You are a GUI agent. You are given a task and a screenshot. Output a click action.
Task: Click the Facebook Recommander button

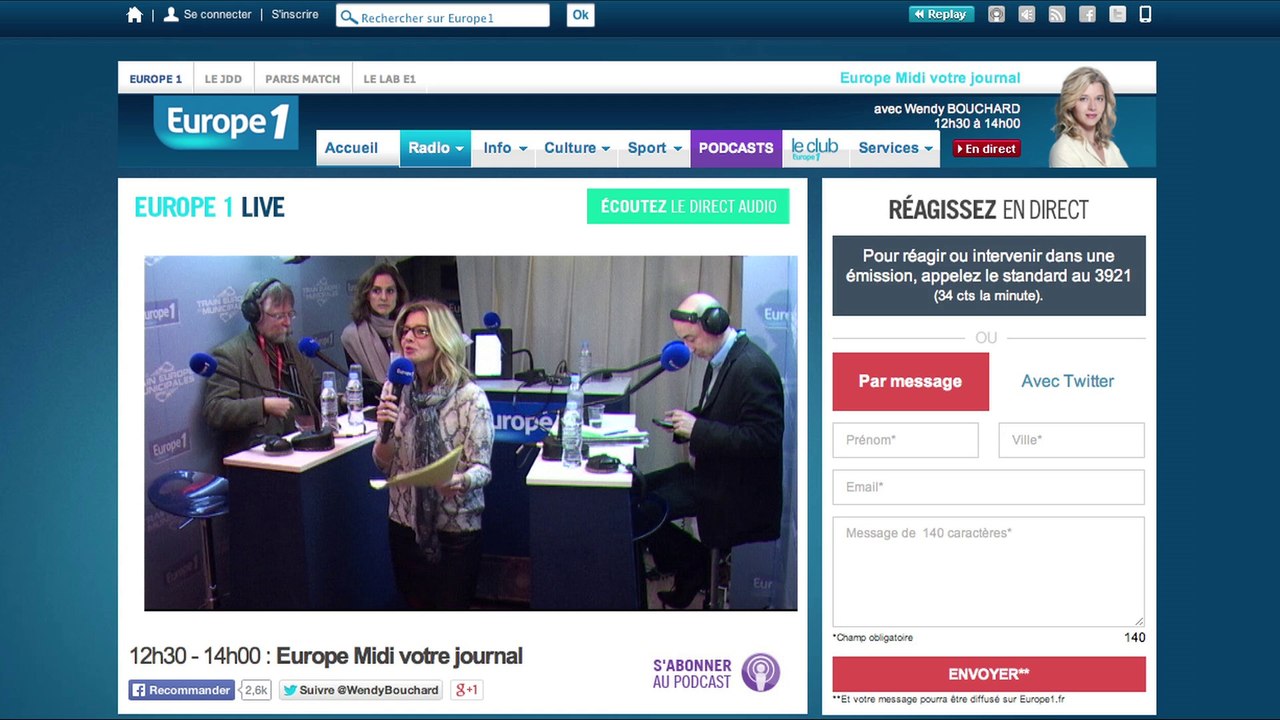coord(181,690)
